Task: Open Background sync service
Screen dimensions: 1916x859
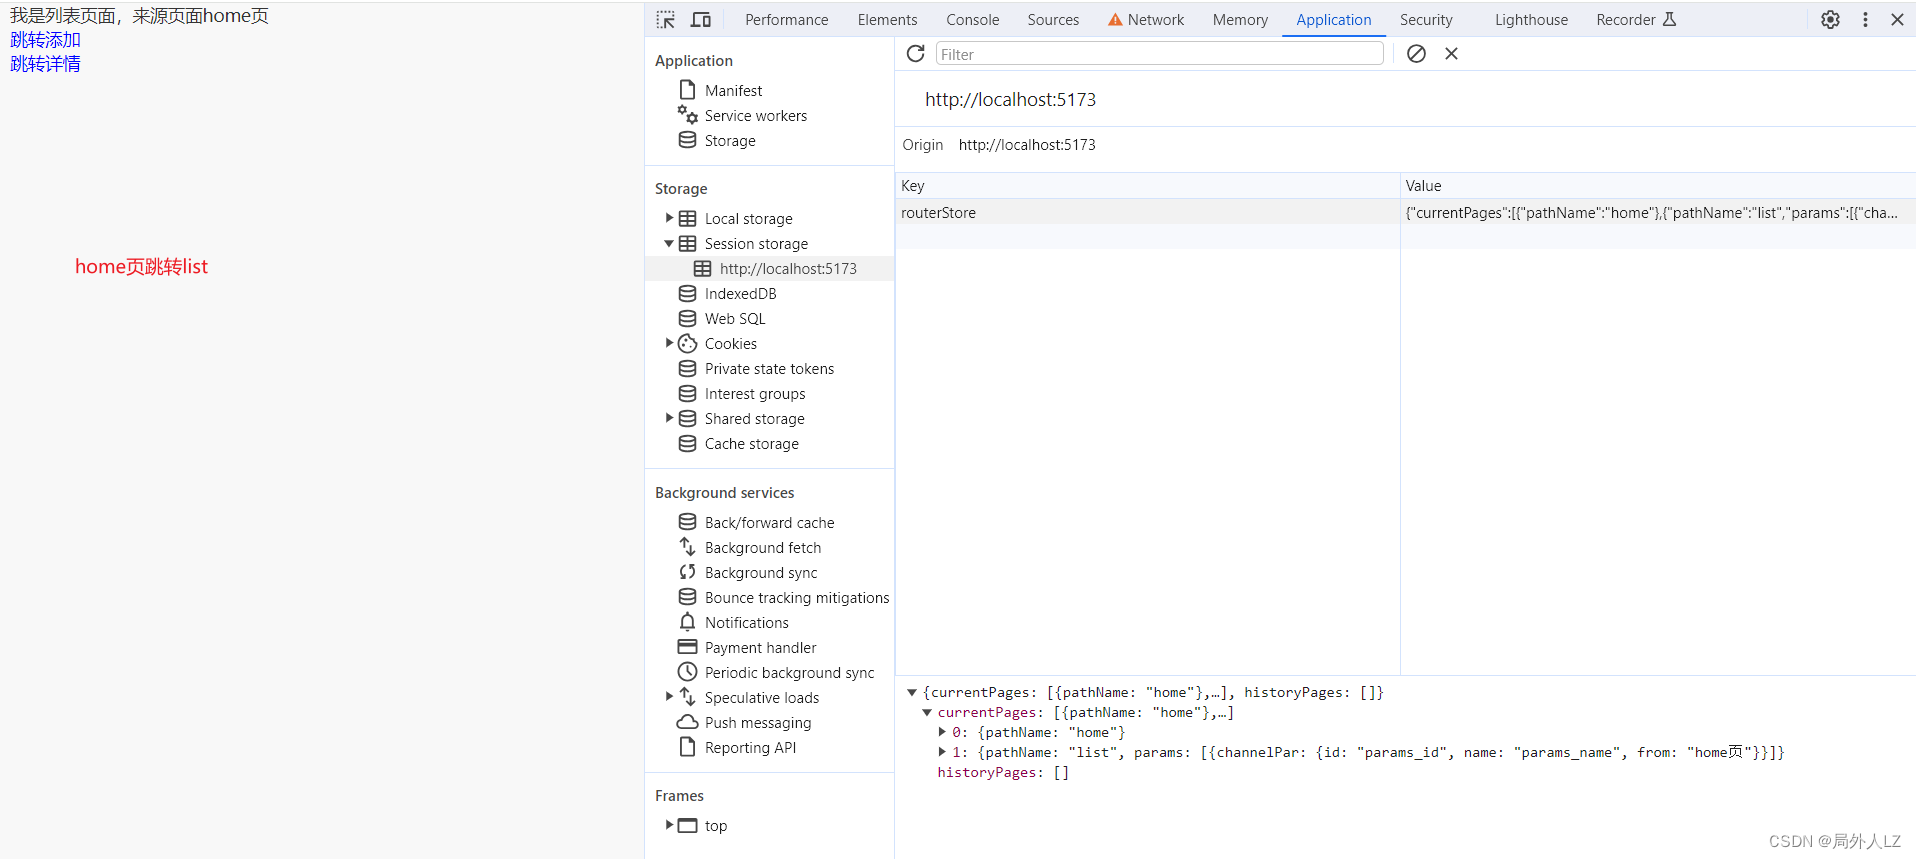Action: [x=761, y=573]
